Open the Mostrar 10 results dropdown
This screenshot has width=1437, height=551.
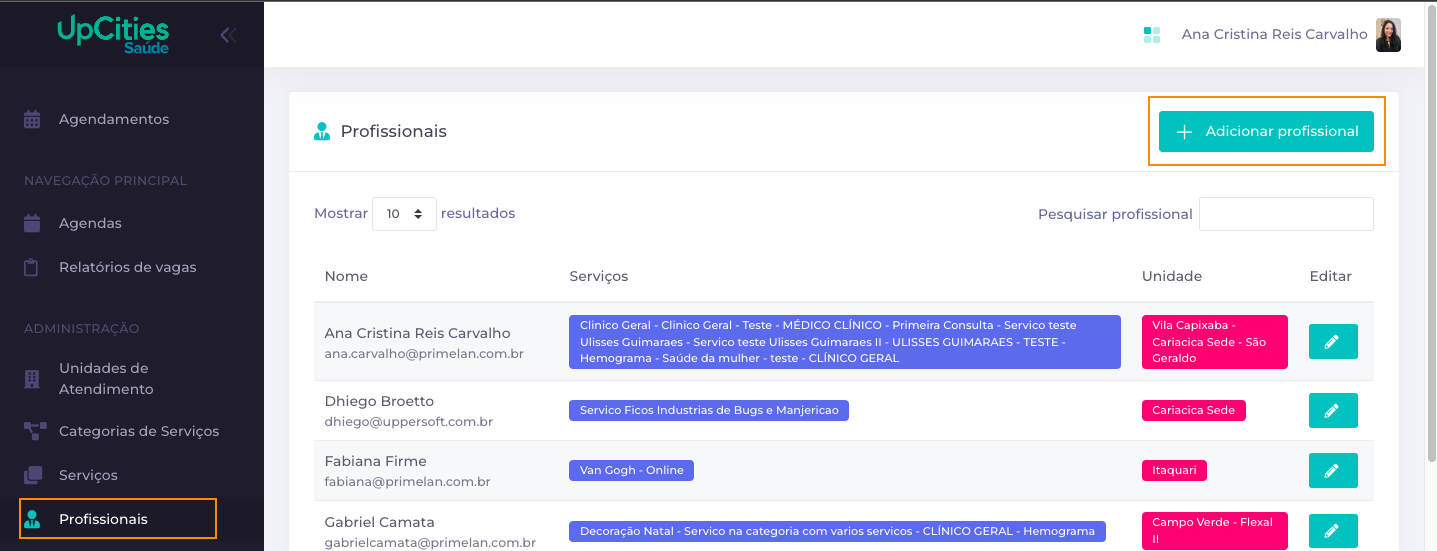click(404, 214)
